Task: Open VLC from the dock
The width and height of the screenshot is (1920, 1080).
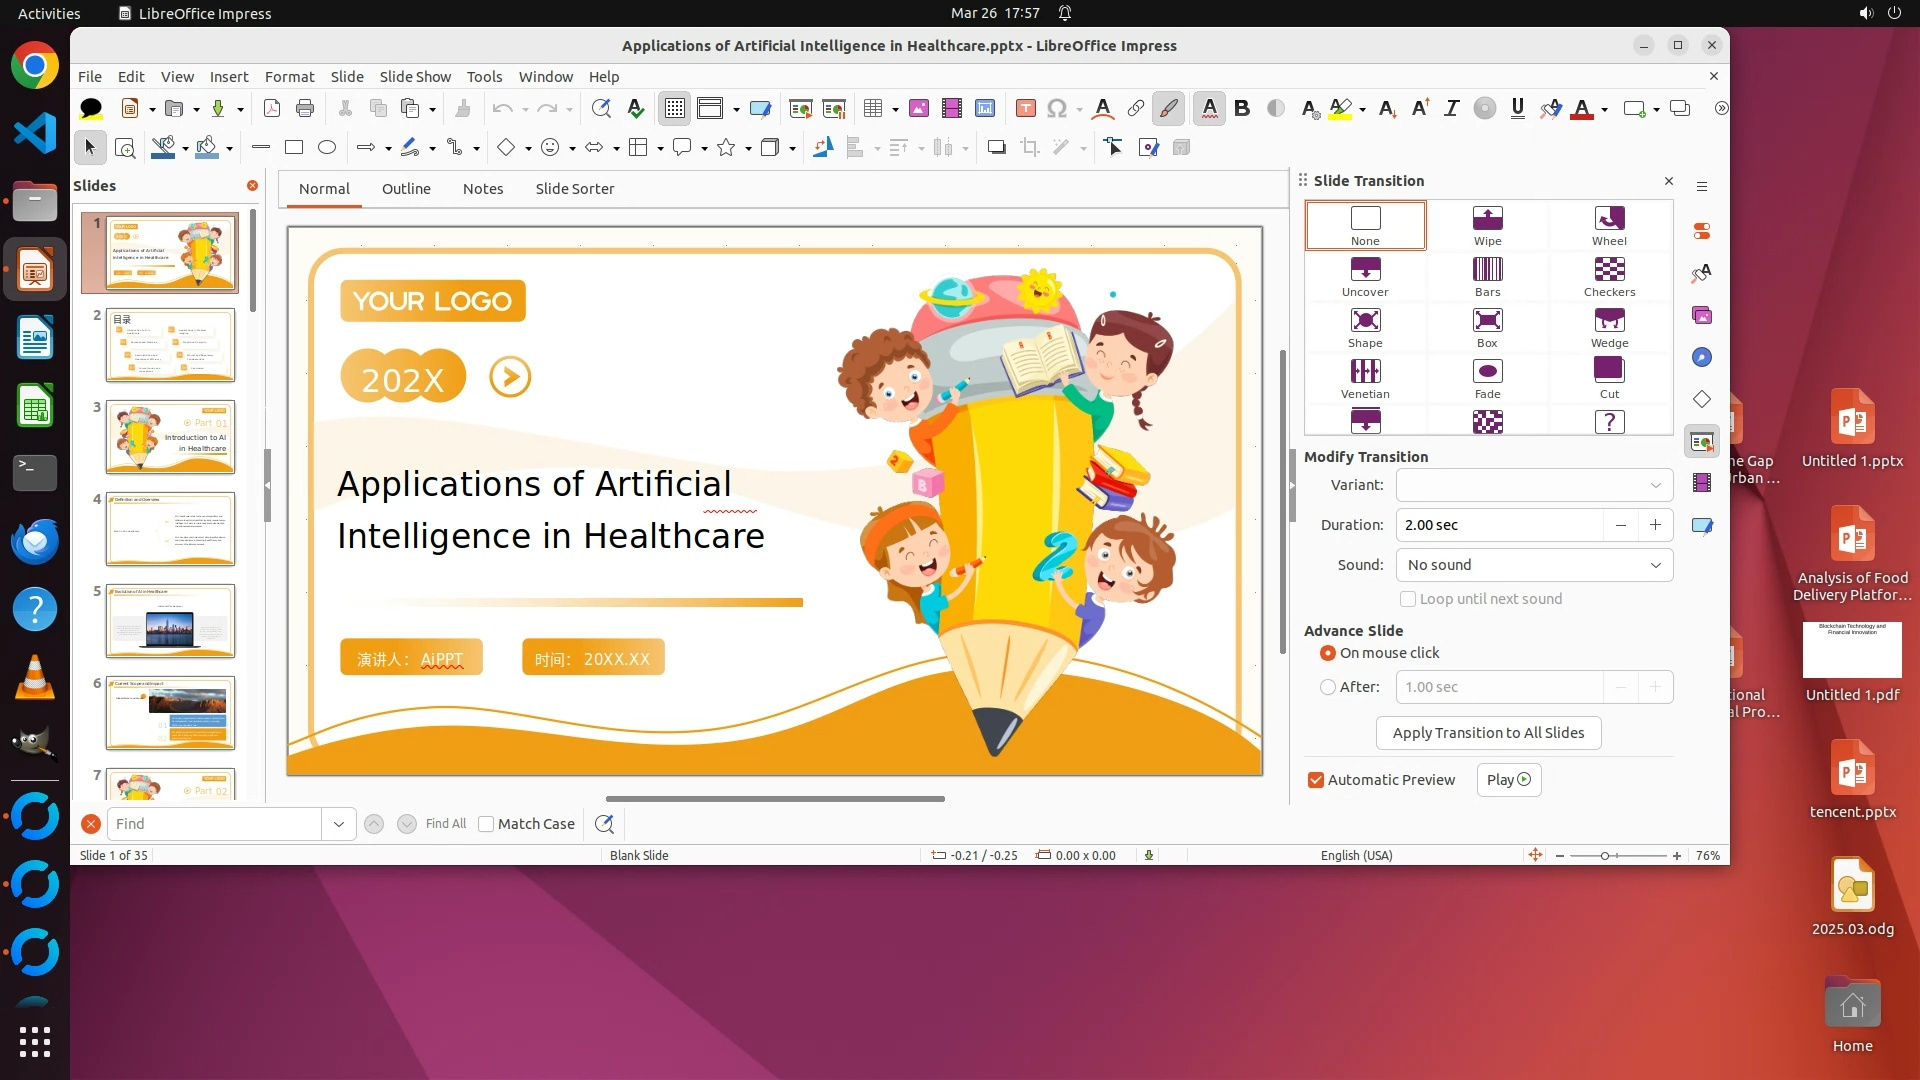Action: (34, 677)
